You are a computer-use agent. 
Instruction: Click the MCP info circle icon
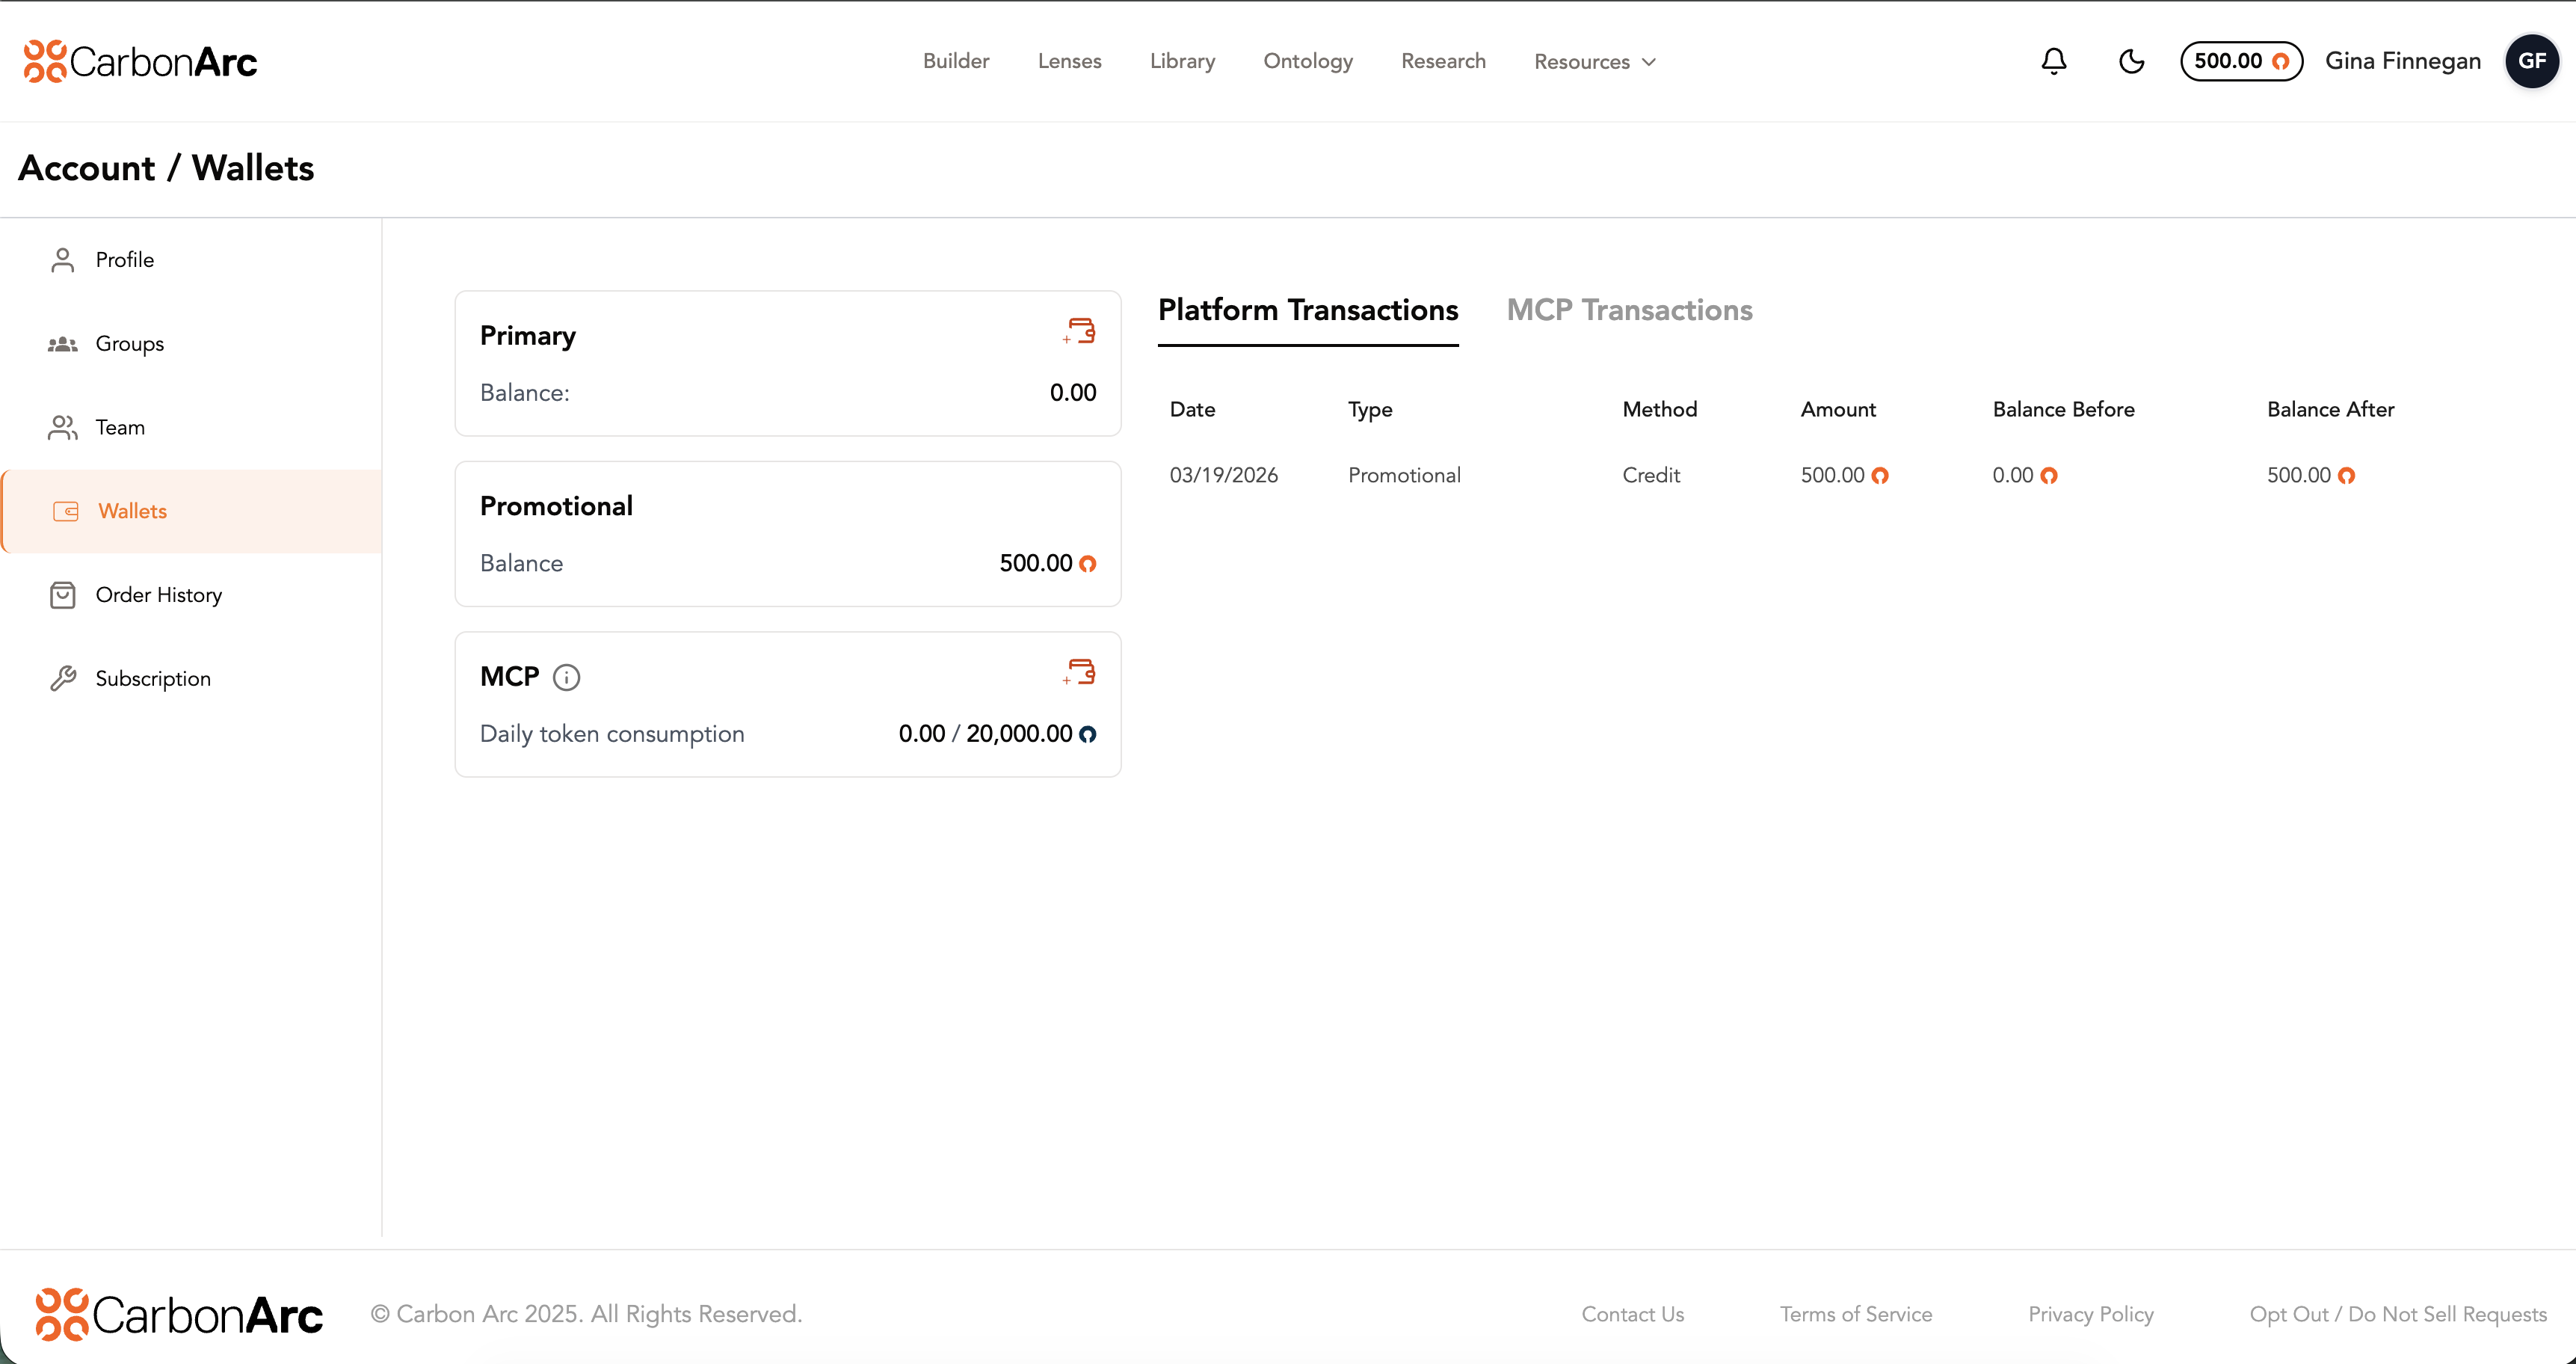pos(566,677)
